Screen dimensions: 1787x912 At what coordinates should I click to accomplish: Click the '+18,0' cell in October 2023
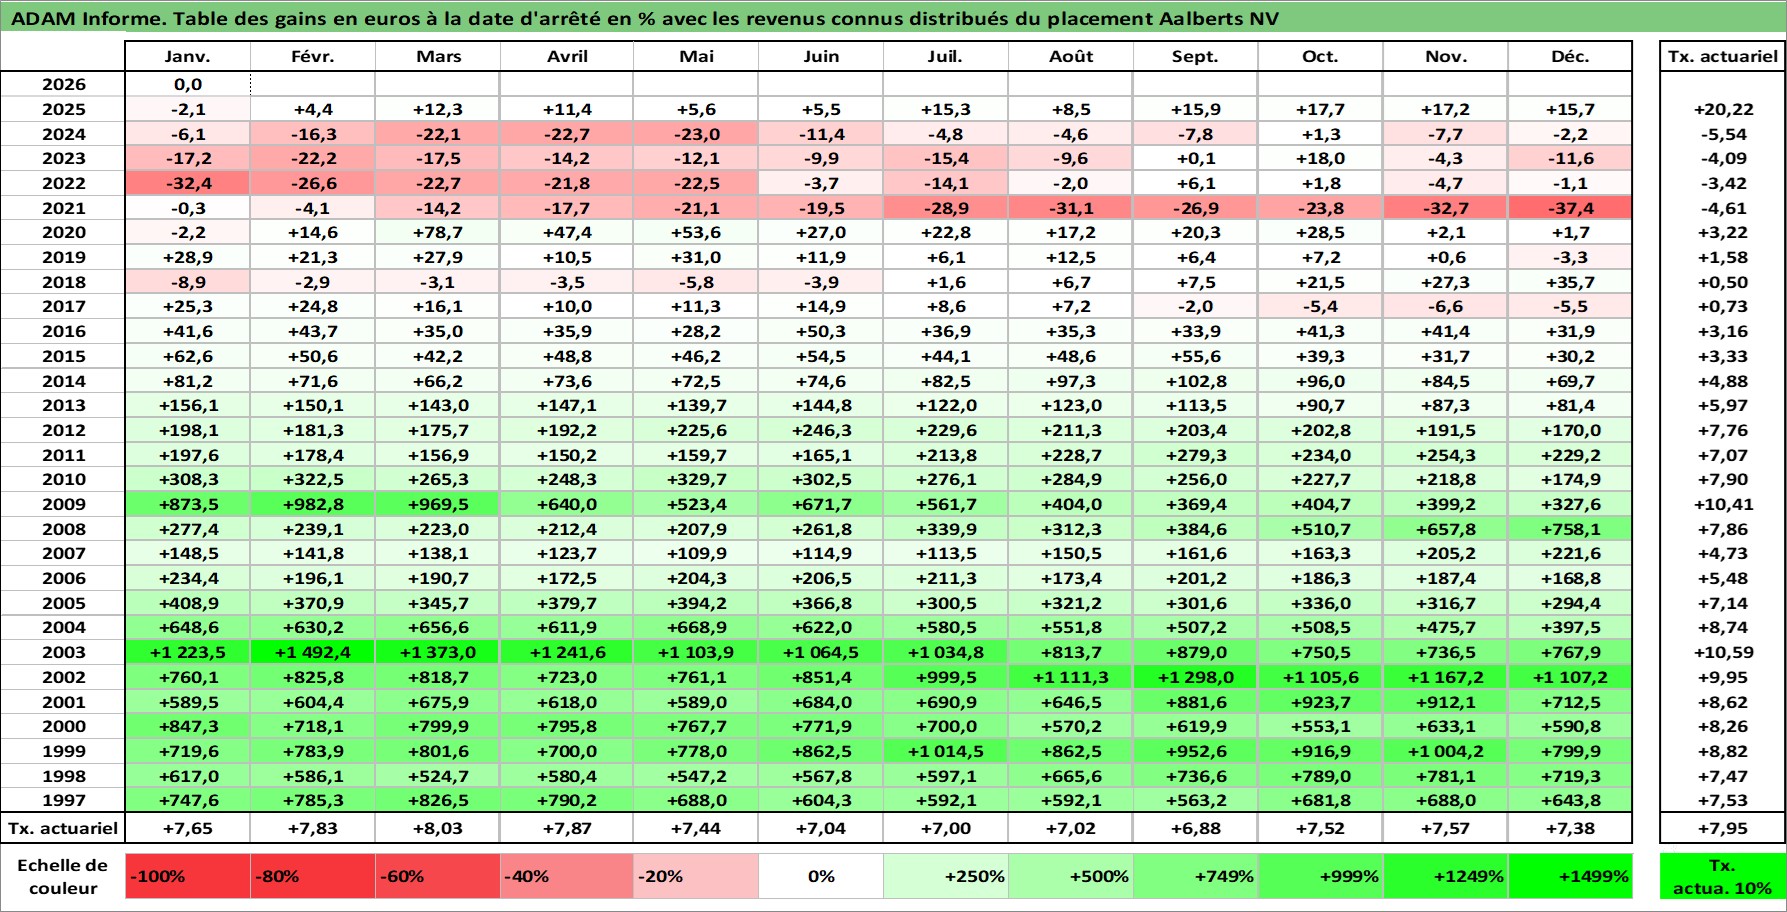(1320, 158)
